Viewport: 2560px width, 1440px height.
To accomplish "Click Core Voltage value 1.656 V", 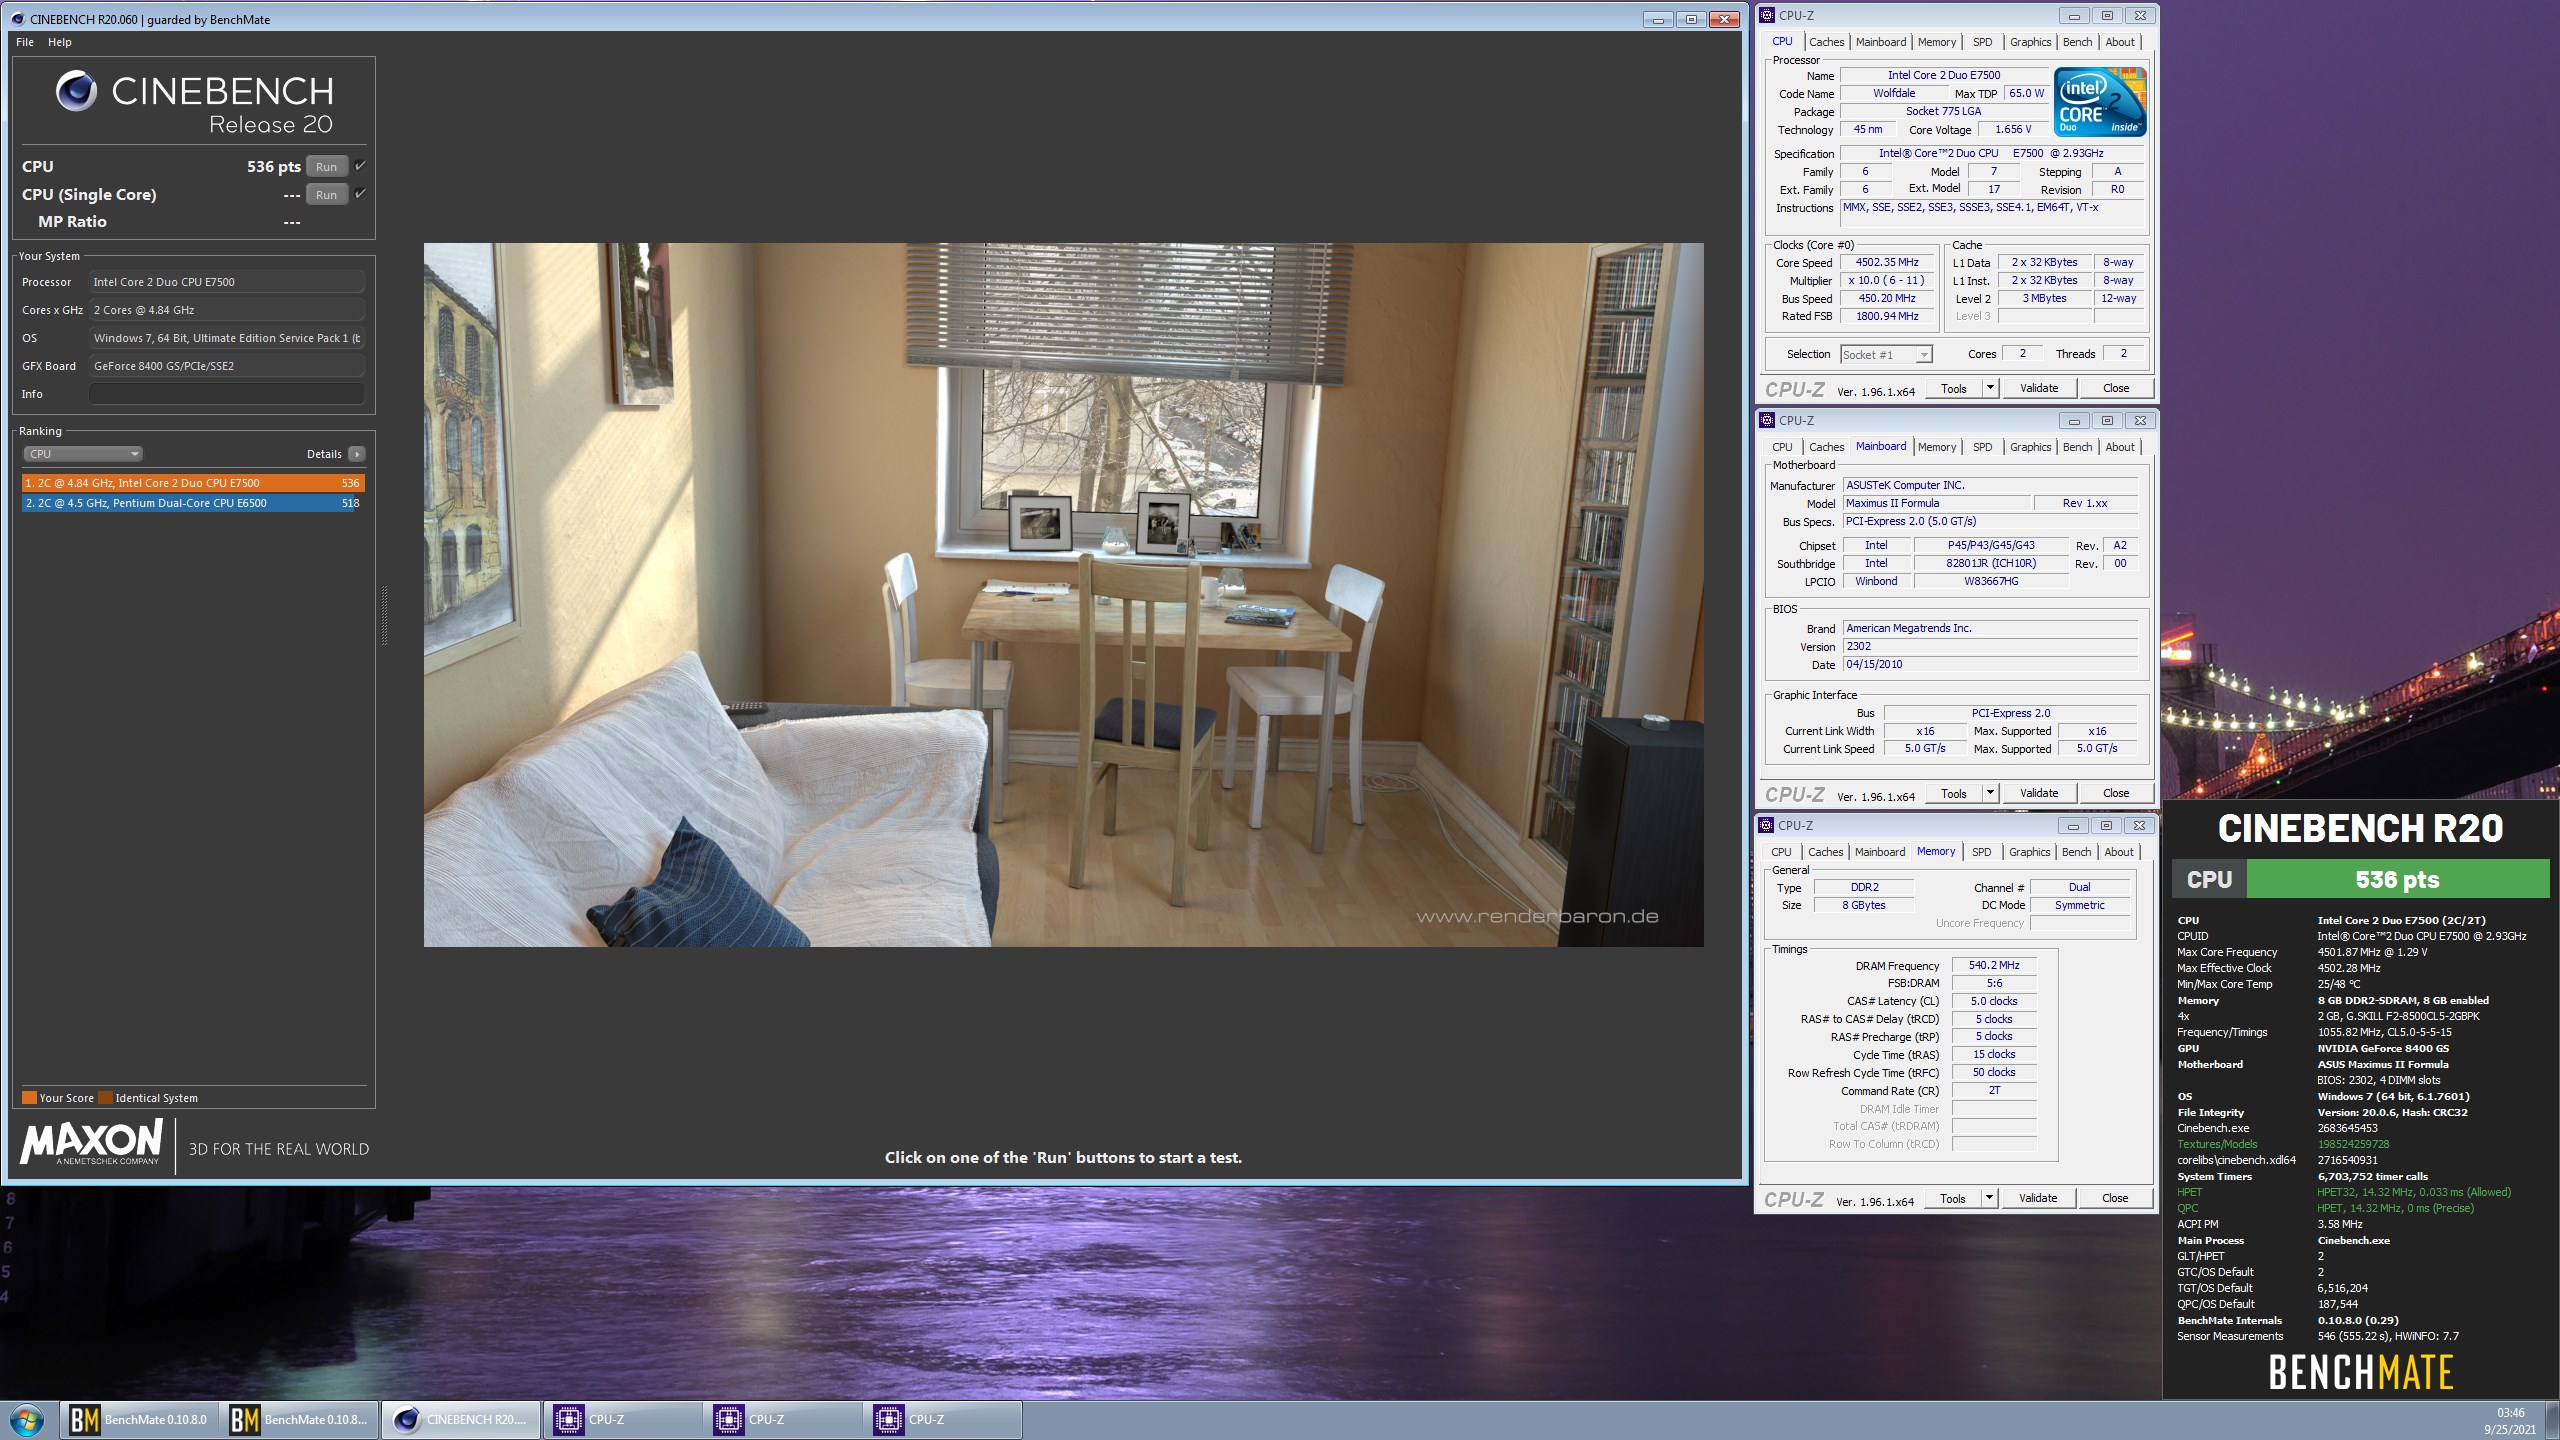I will point(2014,129).
